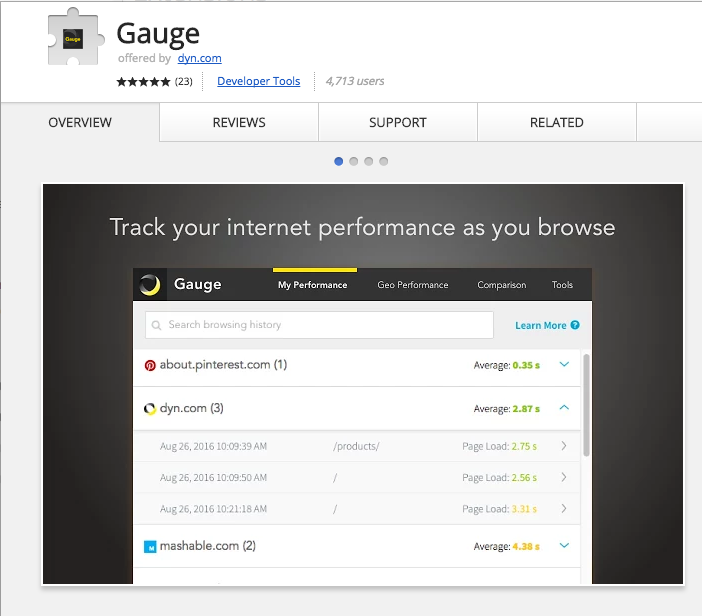Switch to the REVIEWS tab

(x=239, y=122)
